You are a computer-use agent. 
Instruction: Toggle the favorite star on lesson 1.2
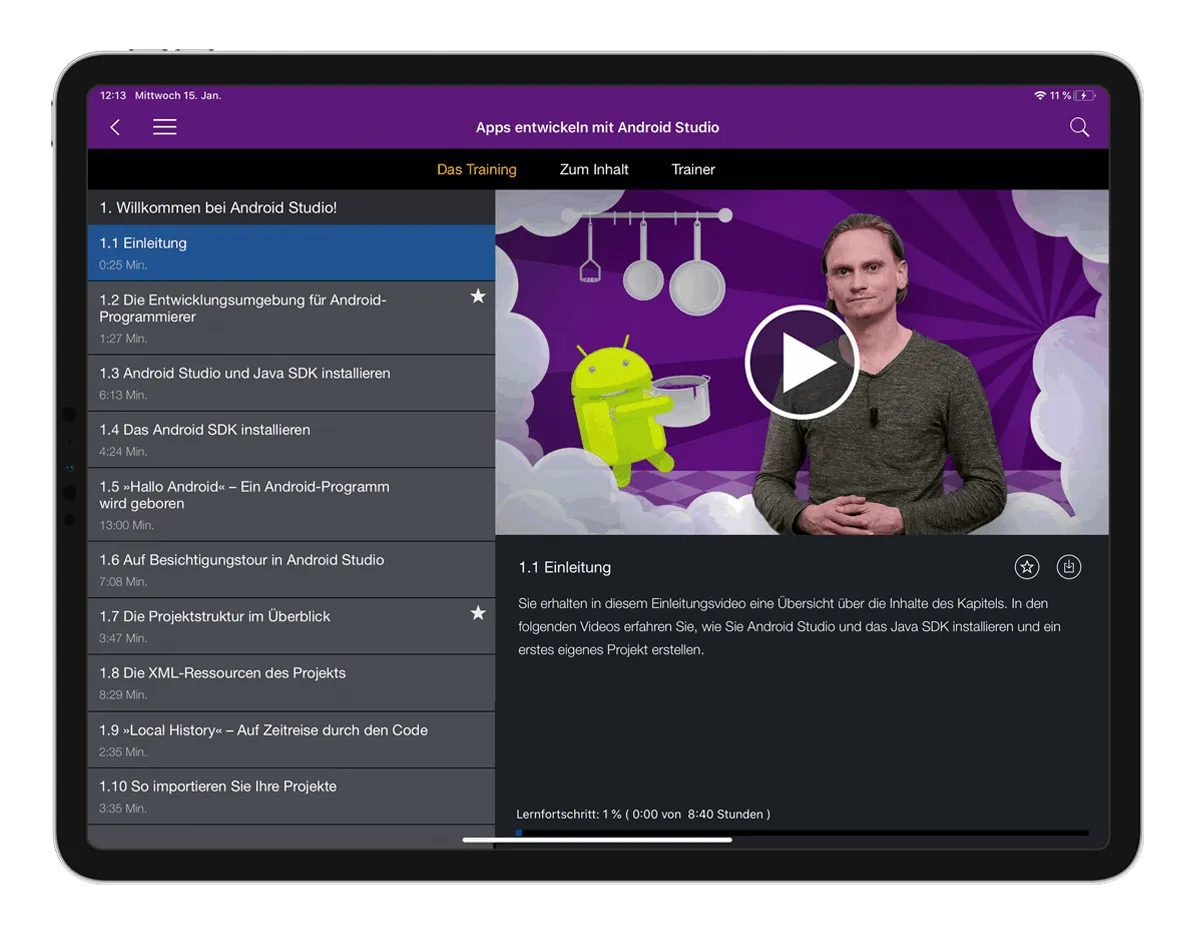[x=478, y=297]
